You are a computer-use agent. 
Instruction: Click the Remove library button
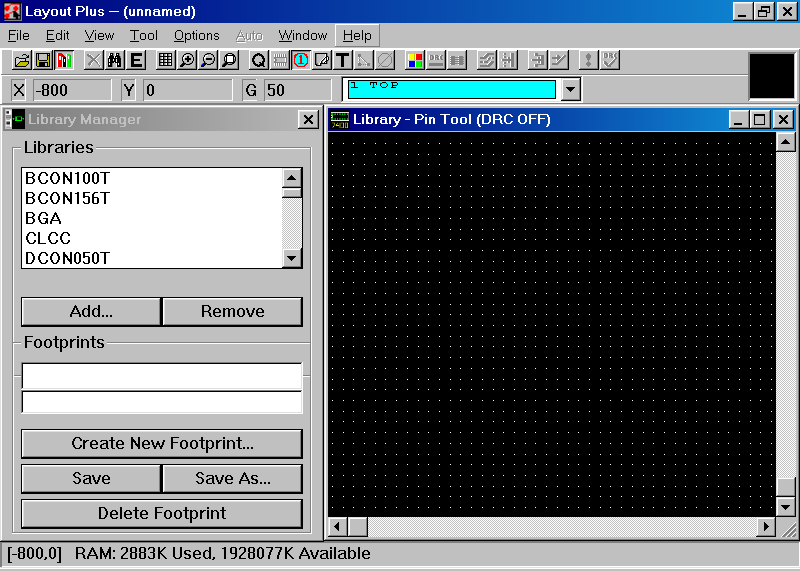point(233,311)
